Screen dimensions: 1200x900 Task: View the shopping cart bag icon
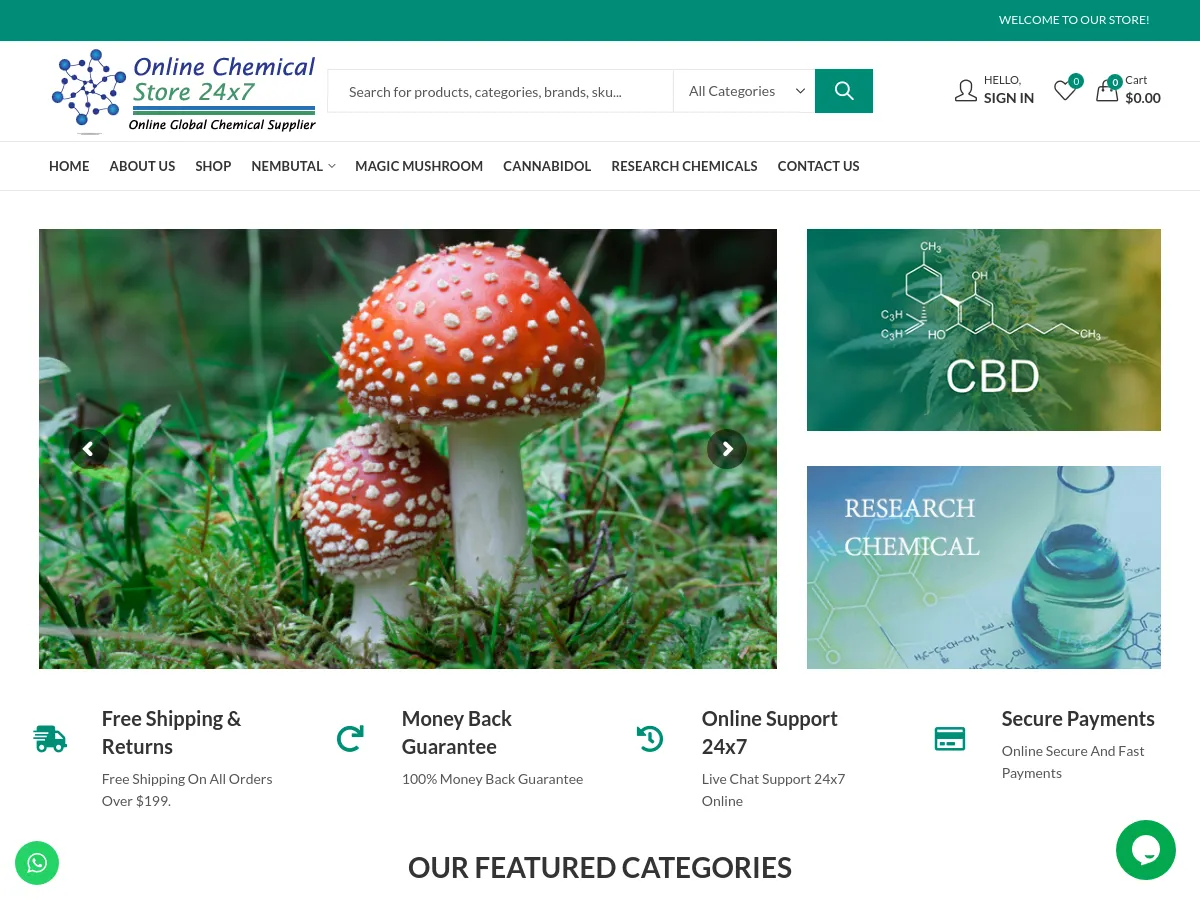[x=1107, y=90]
